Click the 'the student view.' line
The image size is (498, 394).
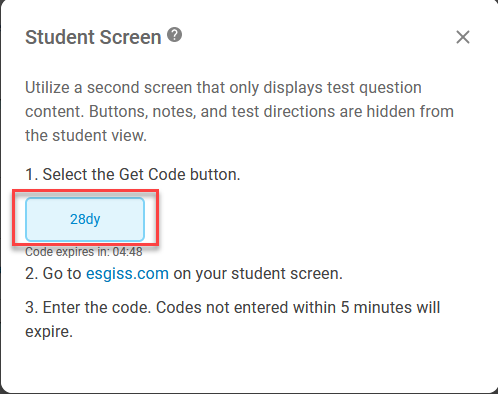click(86, 136)
